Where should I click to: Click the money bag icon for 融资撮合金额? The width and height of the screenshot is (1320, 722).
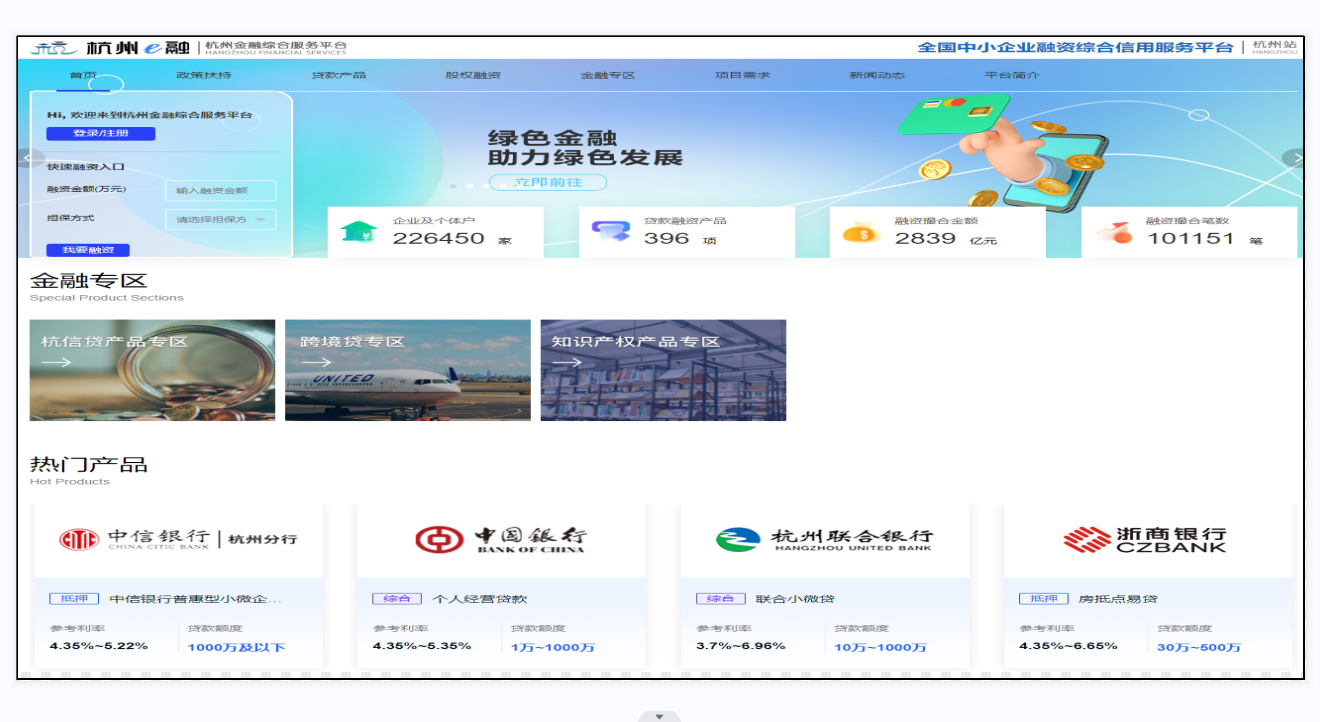[x=860, y=233]
